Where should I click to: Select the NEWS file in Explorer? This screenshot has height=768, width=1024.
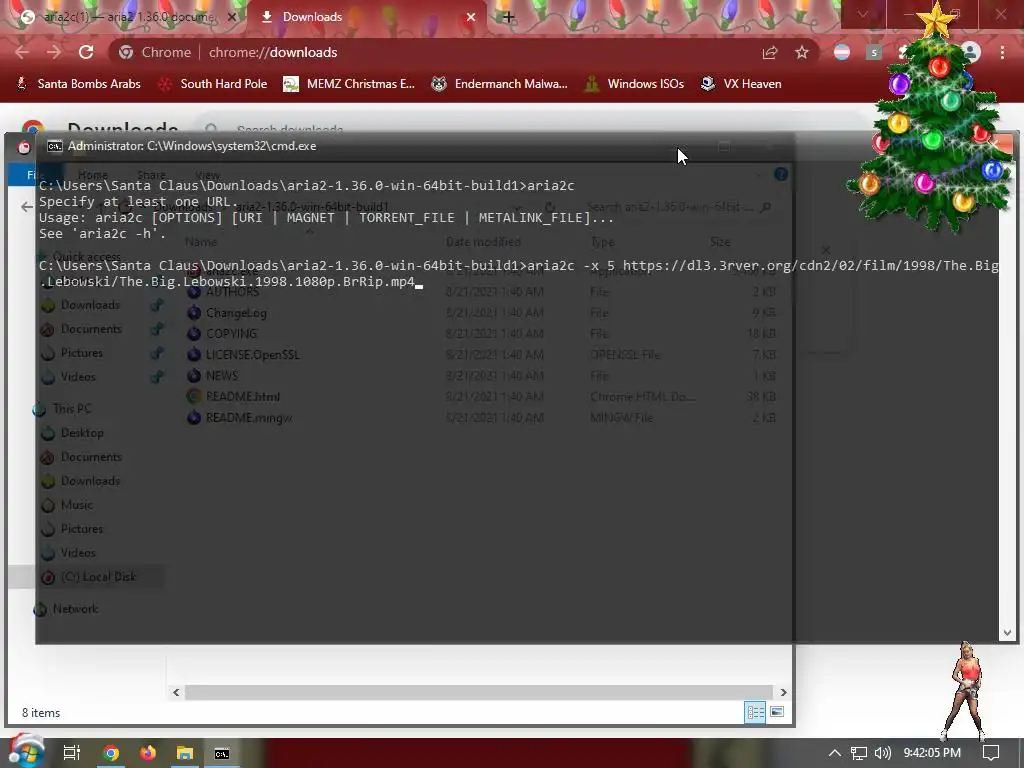(221, 376)
